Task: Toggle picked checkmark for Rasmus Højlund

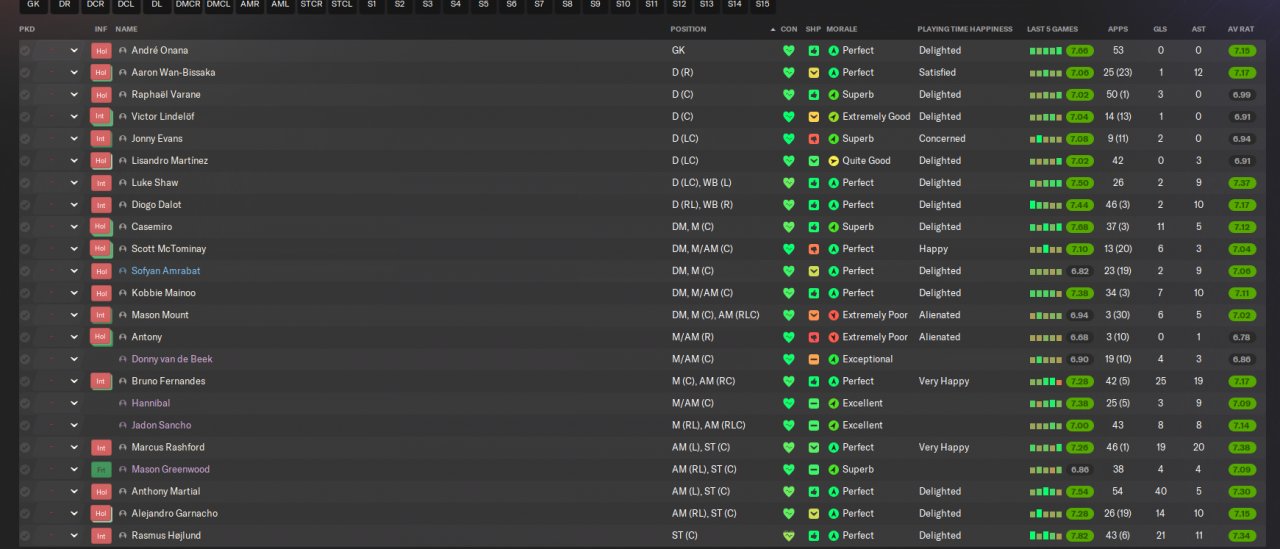Action: click(x=25, y=535)
